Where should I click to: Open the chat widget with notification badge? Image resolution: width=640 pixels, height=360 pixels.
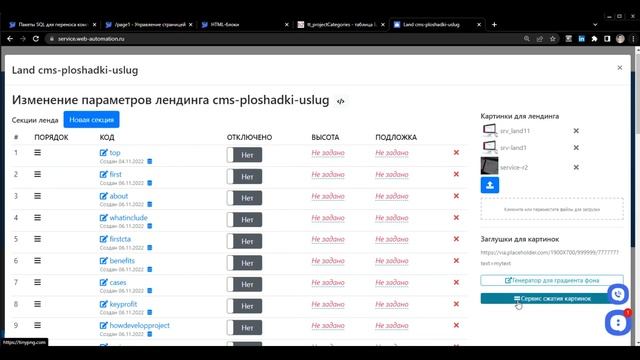pyautogui.click(x=618, y=323)
